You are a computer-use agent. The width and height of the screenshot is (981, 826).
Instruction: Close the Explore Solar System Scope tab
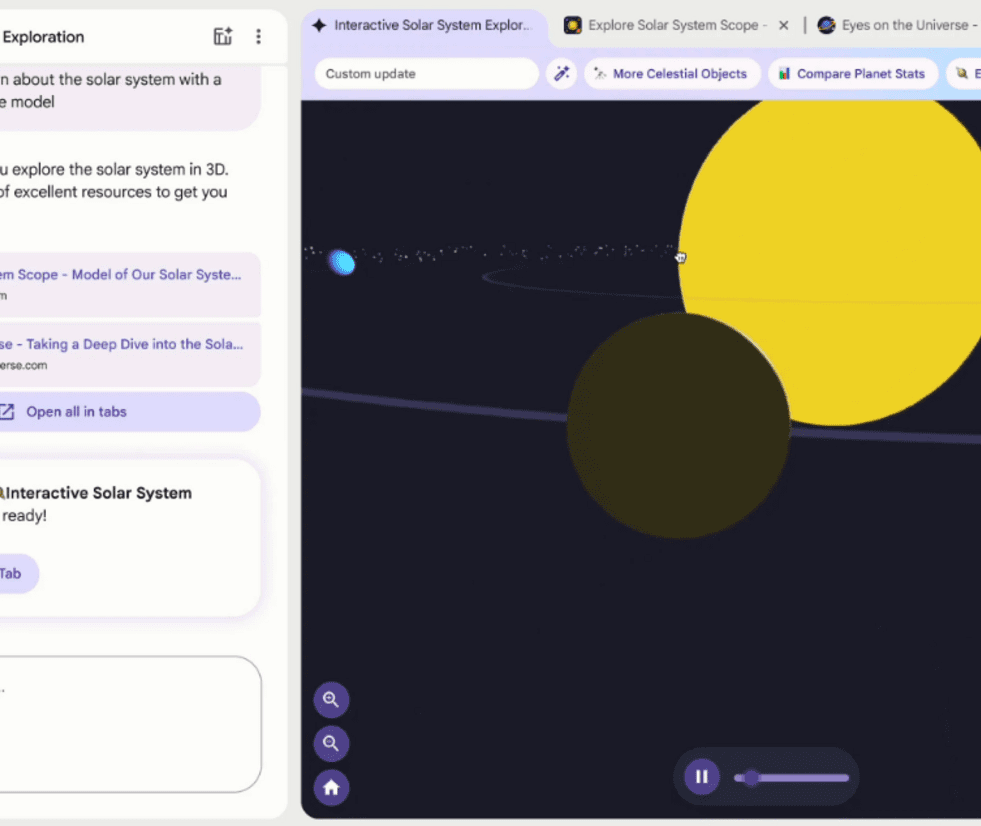(783, 25)
